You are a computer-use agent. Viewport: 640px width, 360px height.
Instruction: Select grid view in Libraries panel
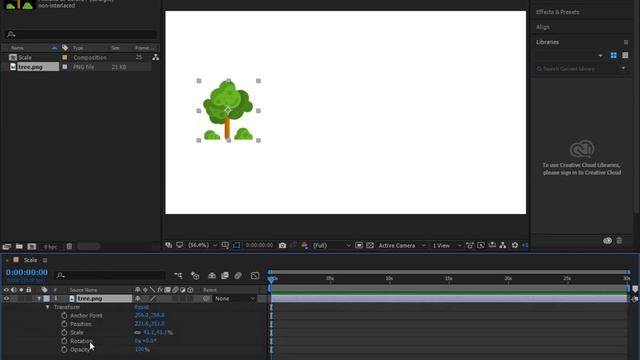pos(613,56)
